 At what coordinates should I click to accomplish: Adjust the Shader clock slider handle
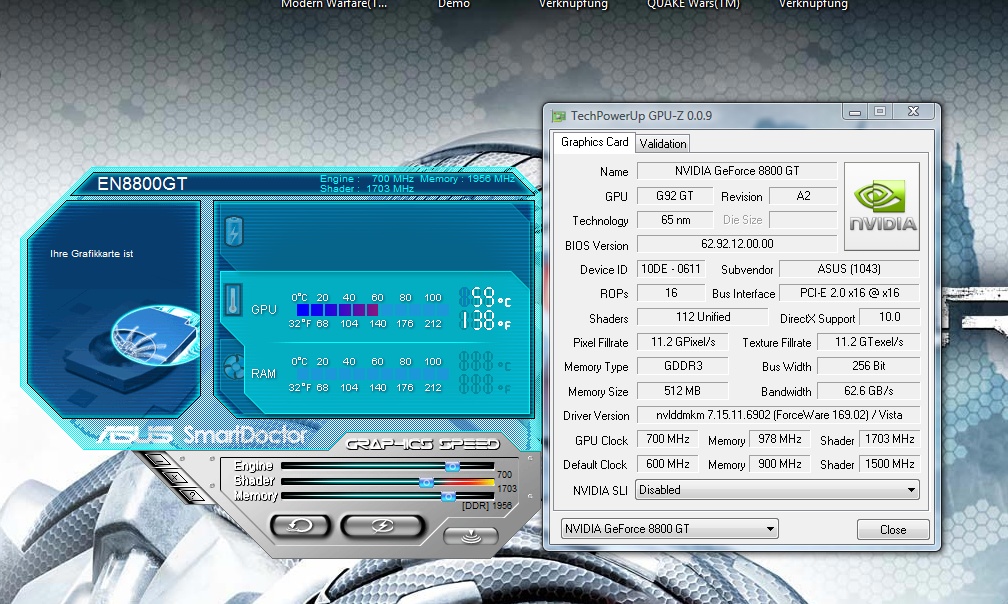point(426,482)
